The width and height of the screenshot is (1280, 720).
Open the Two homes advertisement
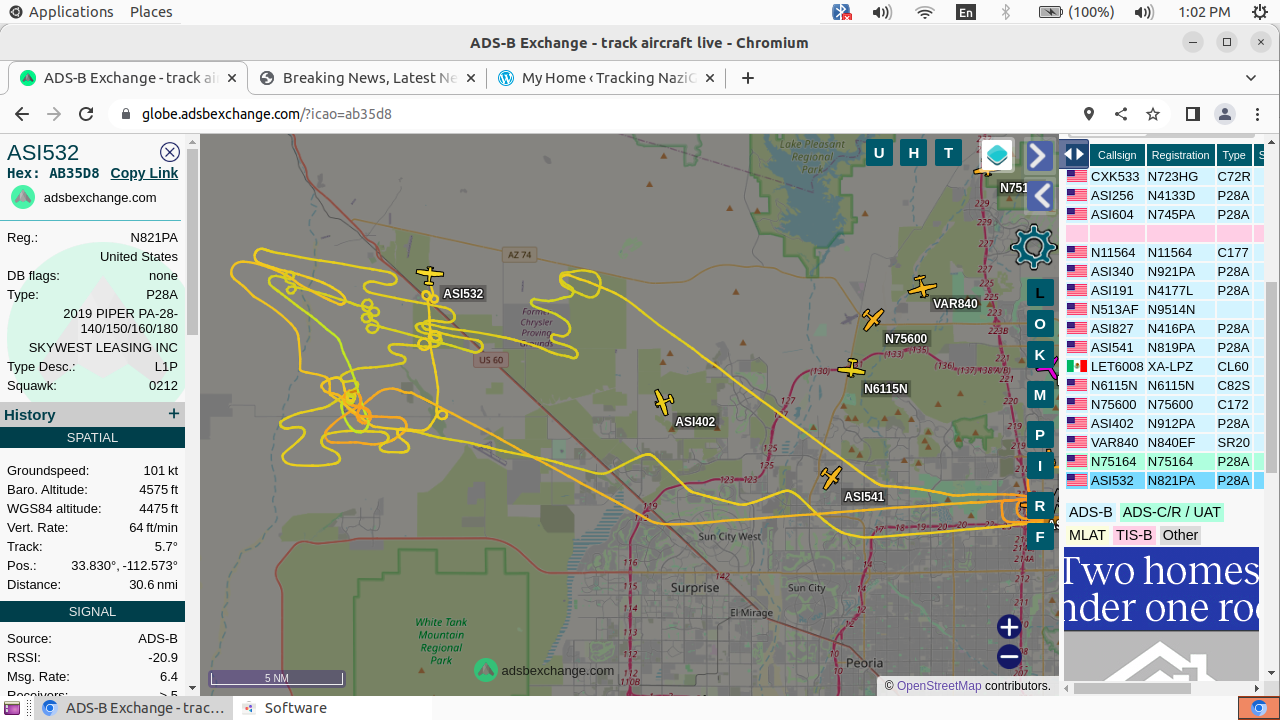pos(1161,614)
